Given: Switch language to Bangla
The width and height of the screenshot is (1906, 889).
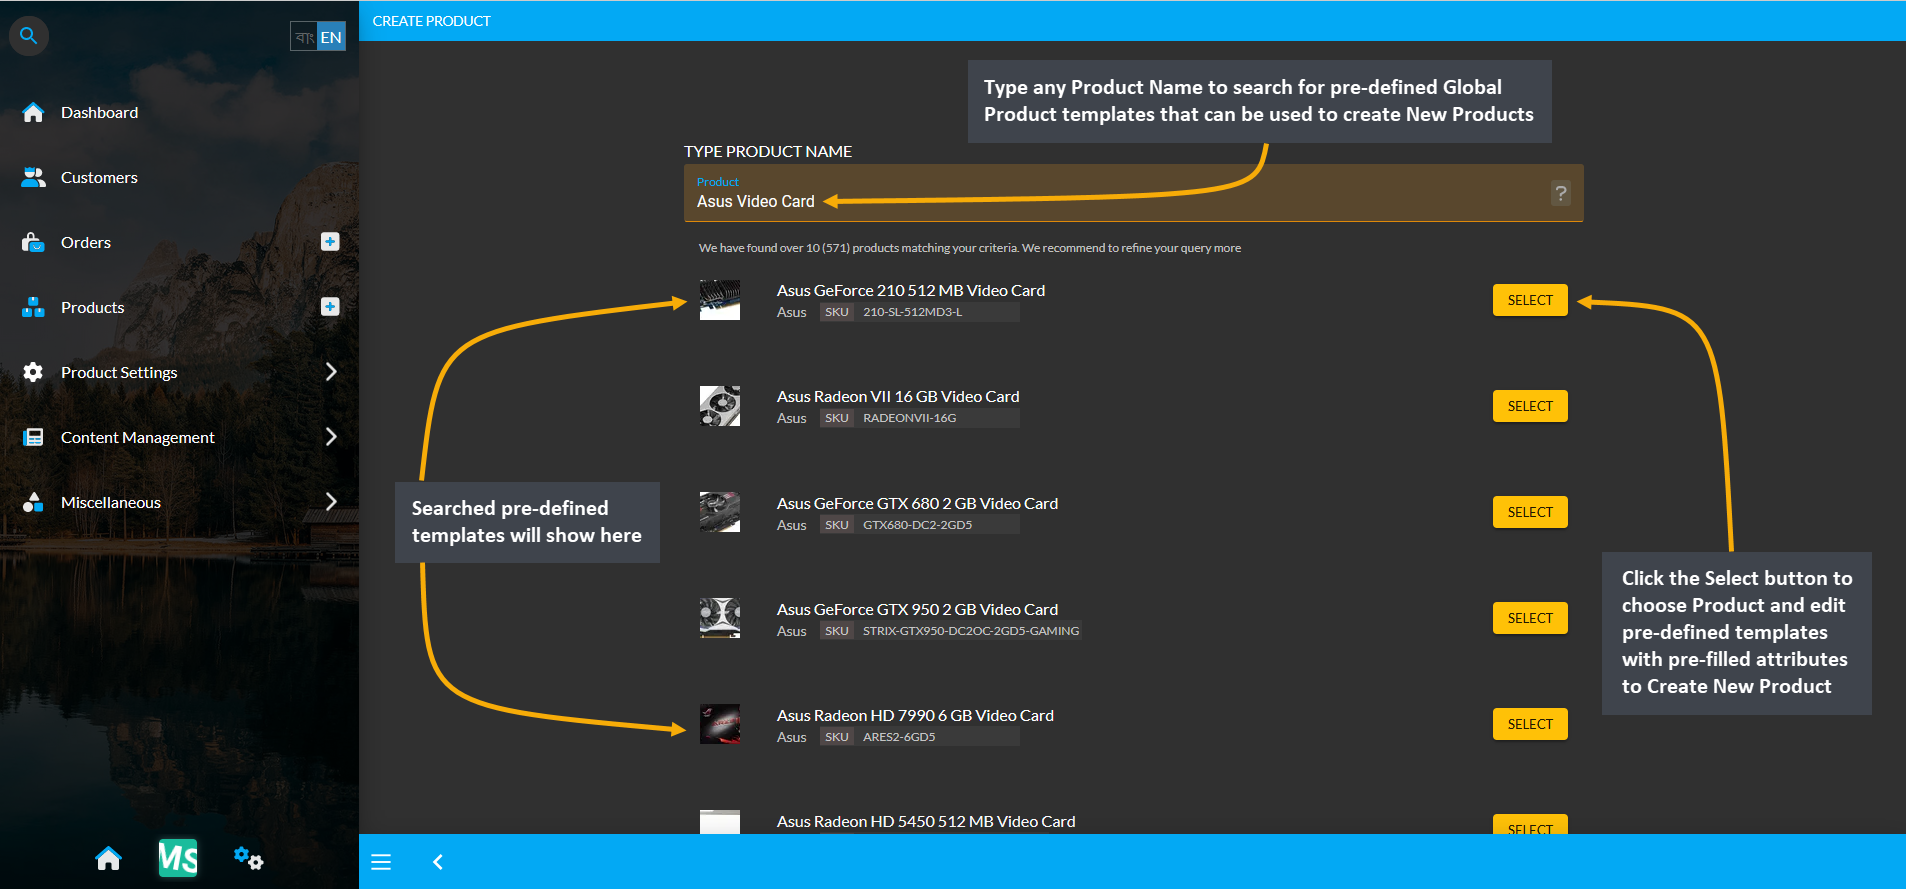Looking at the screenshot, I should [x=305, y=37].
